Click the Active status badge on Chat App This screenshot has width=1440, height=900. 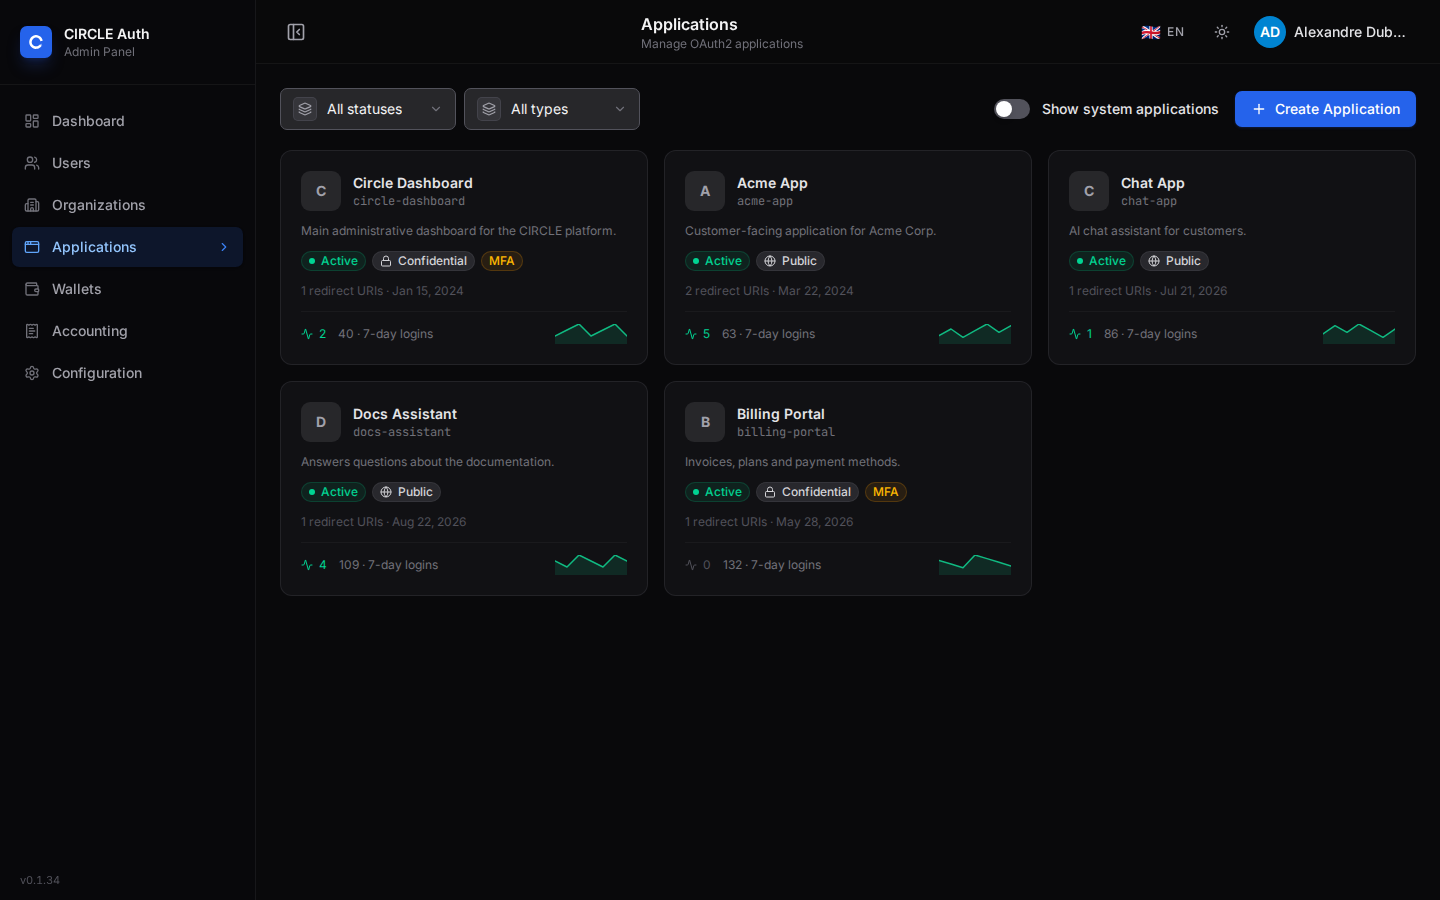[x=1101, y=261]
